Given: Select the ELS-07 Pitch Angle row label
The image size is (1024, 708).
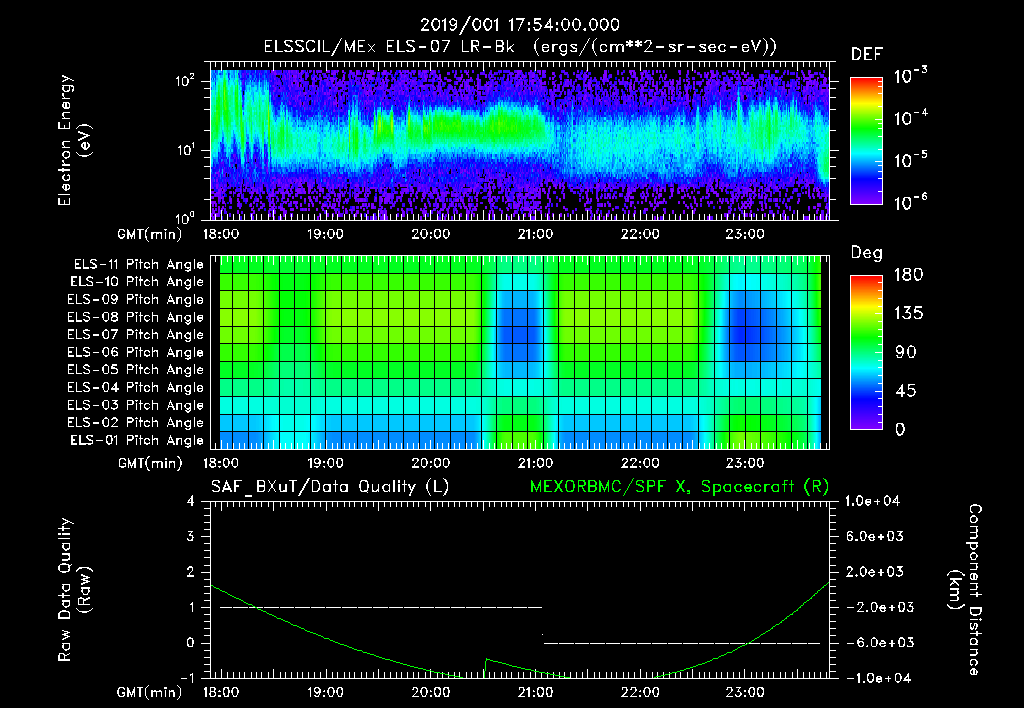Looking at the screenshot, I should [x=136, y=335].
